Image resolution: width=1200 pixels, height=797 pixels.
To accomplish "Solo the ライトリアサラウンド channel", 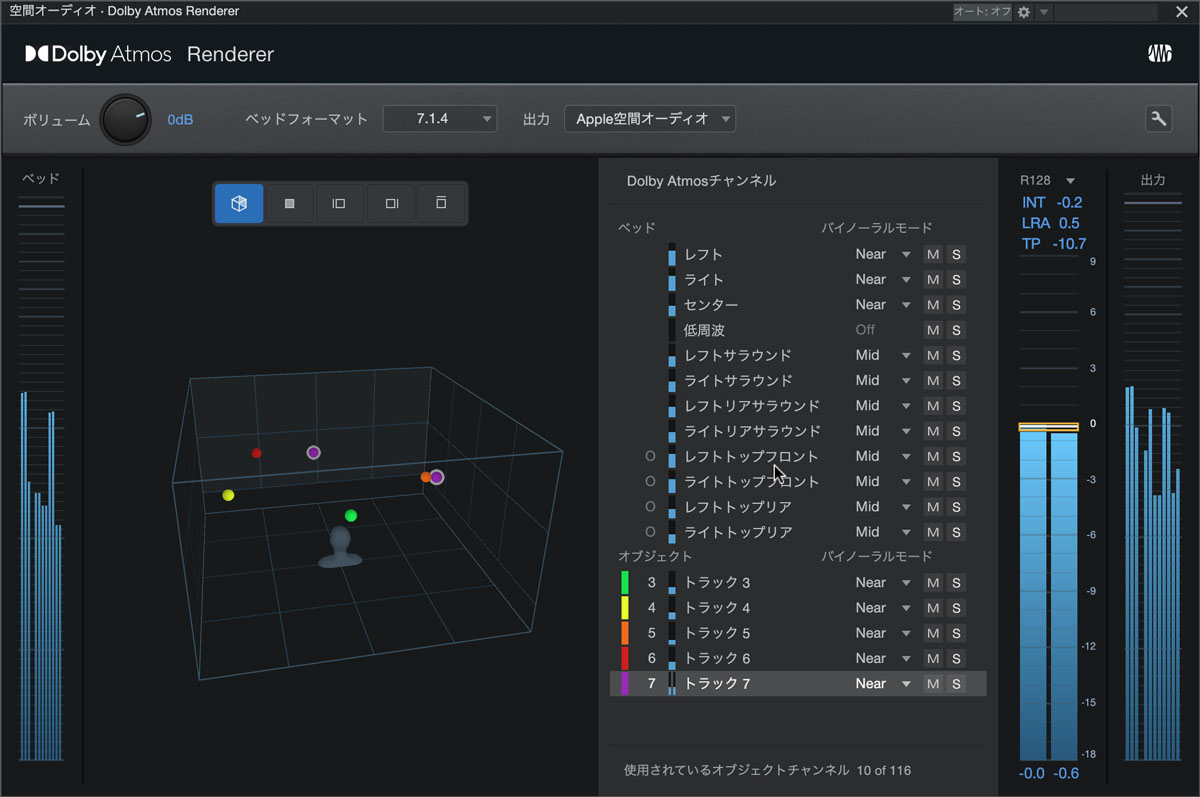I will tap(956, 431).
